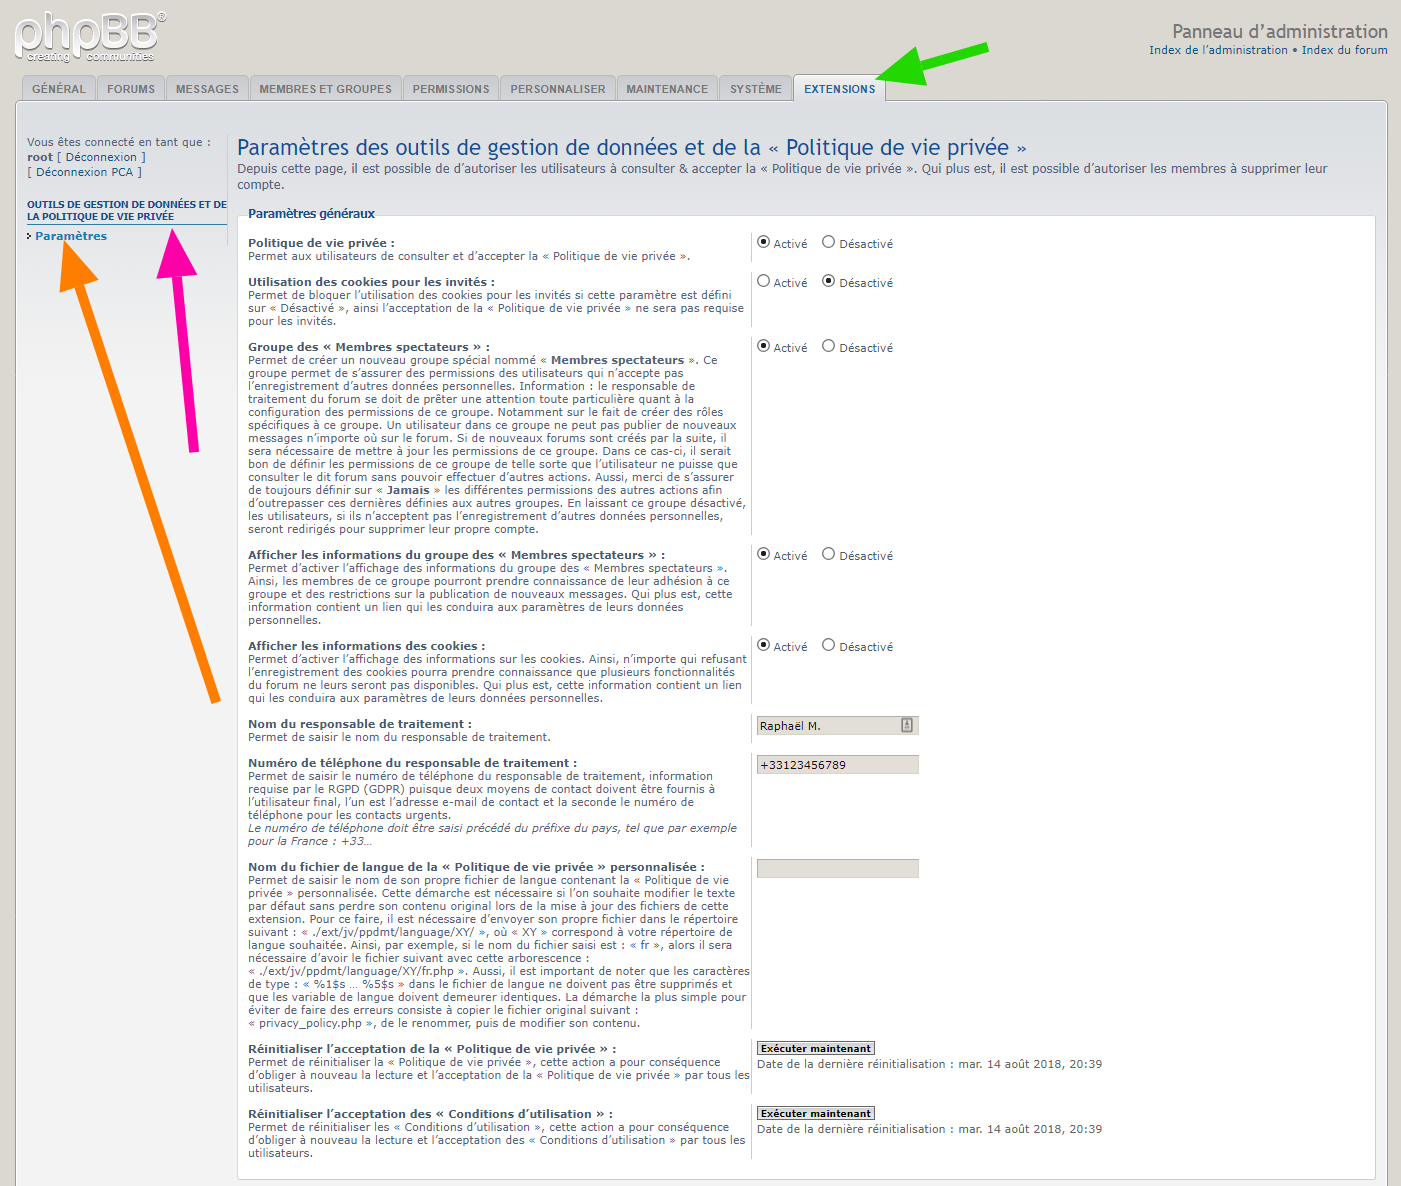
Task: Switch to the Forums tab
Action: (131, 89)
